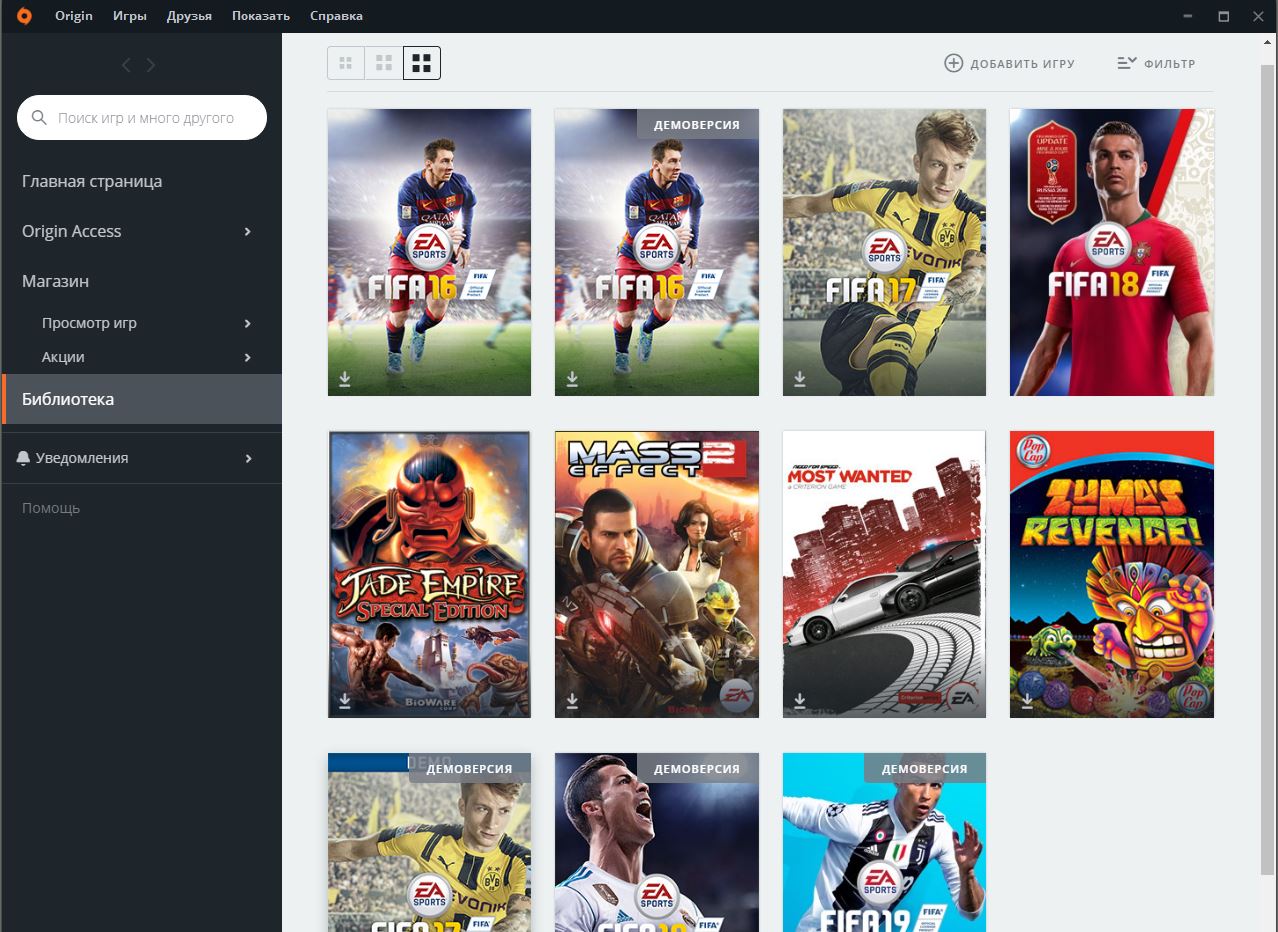This screenshot has height=932, width=1278.
Task: Open the FIFA 17 full game cover
Action: point(885,252)
